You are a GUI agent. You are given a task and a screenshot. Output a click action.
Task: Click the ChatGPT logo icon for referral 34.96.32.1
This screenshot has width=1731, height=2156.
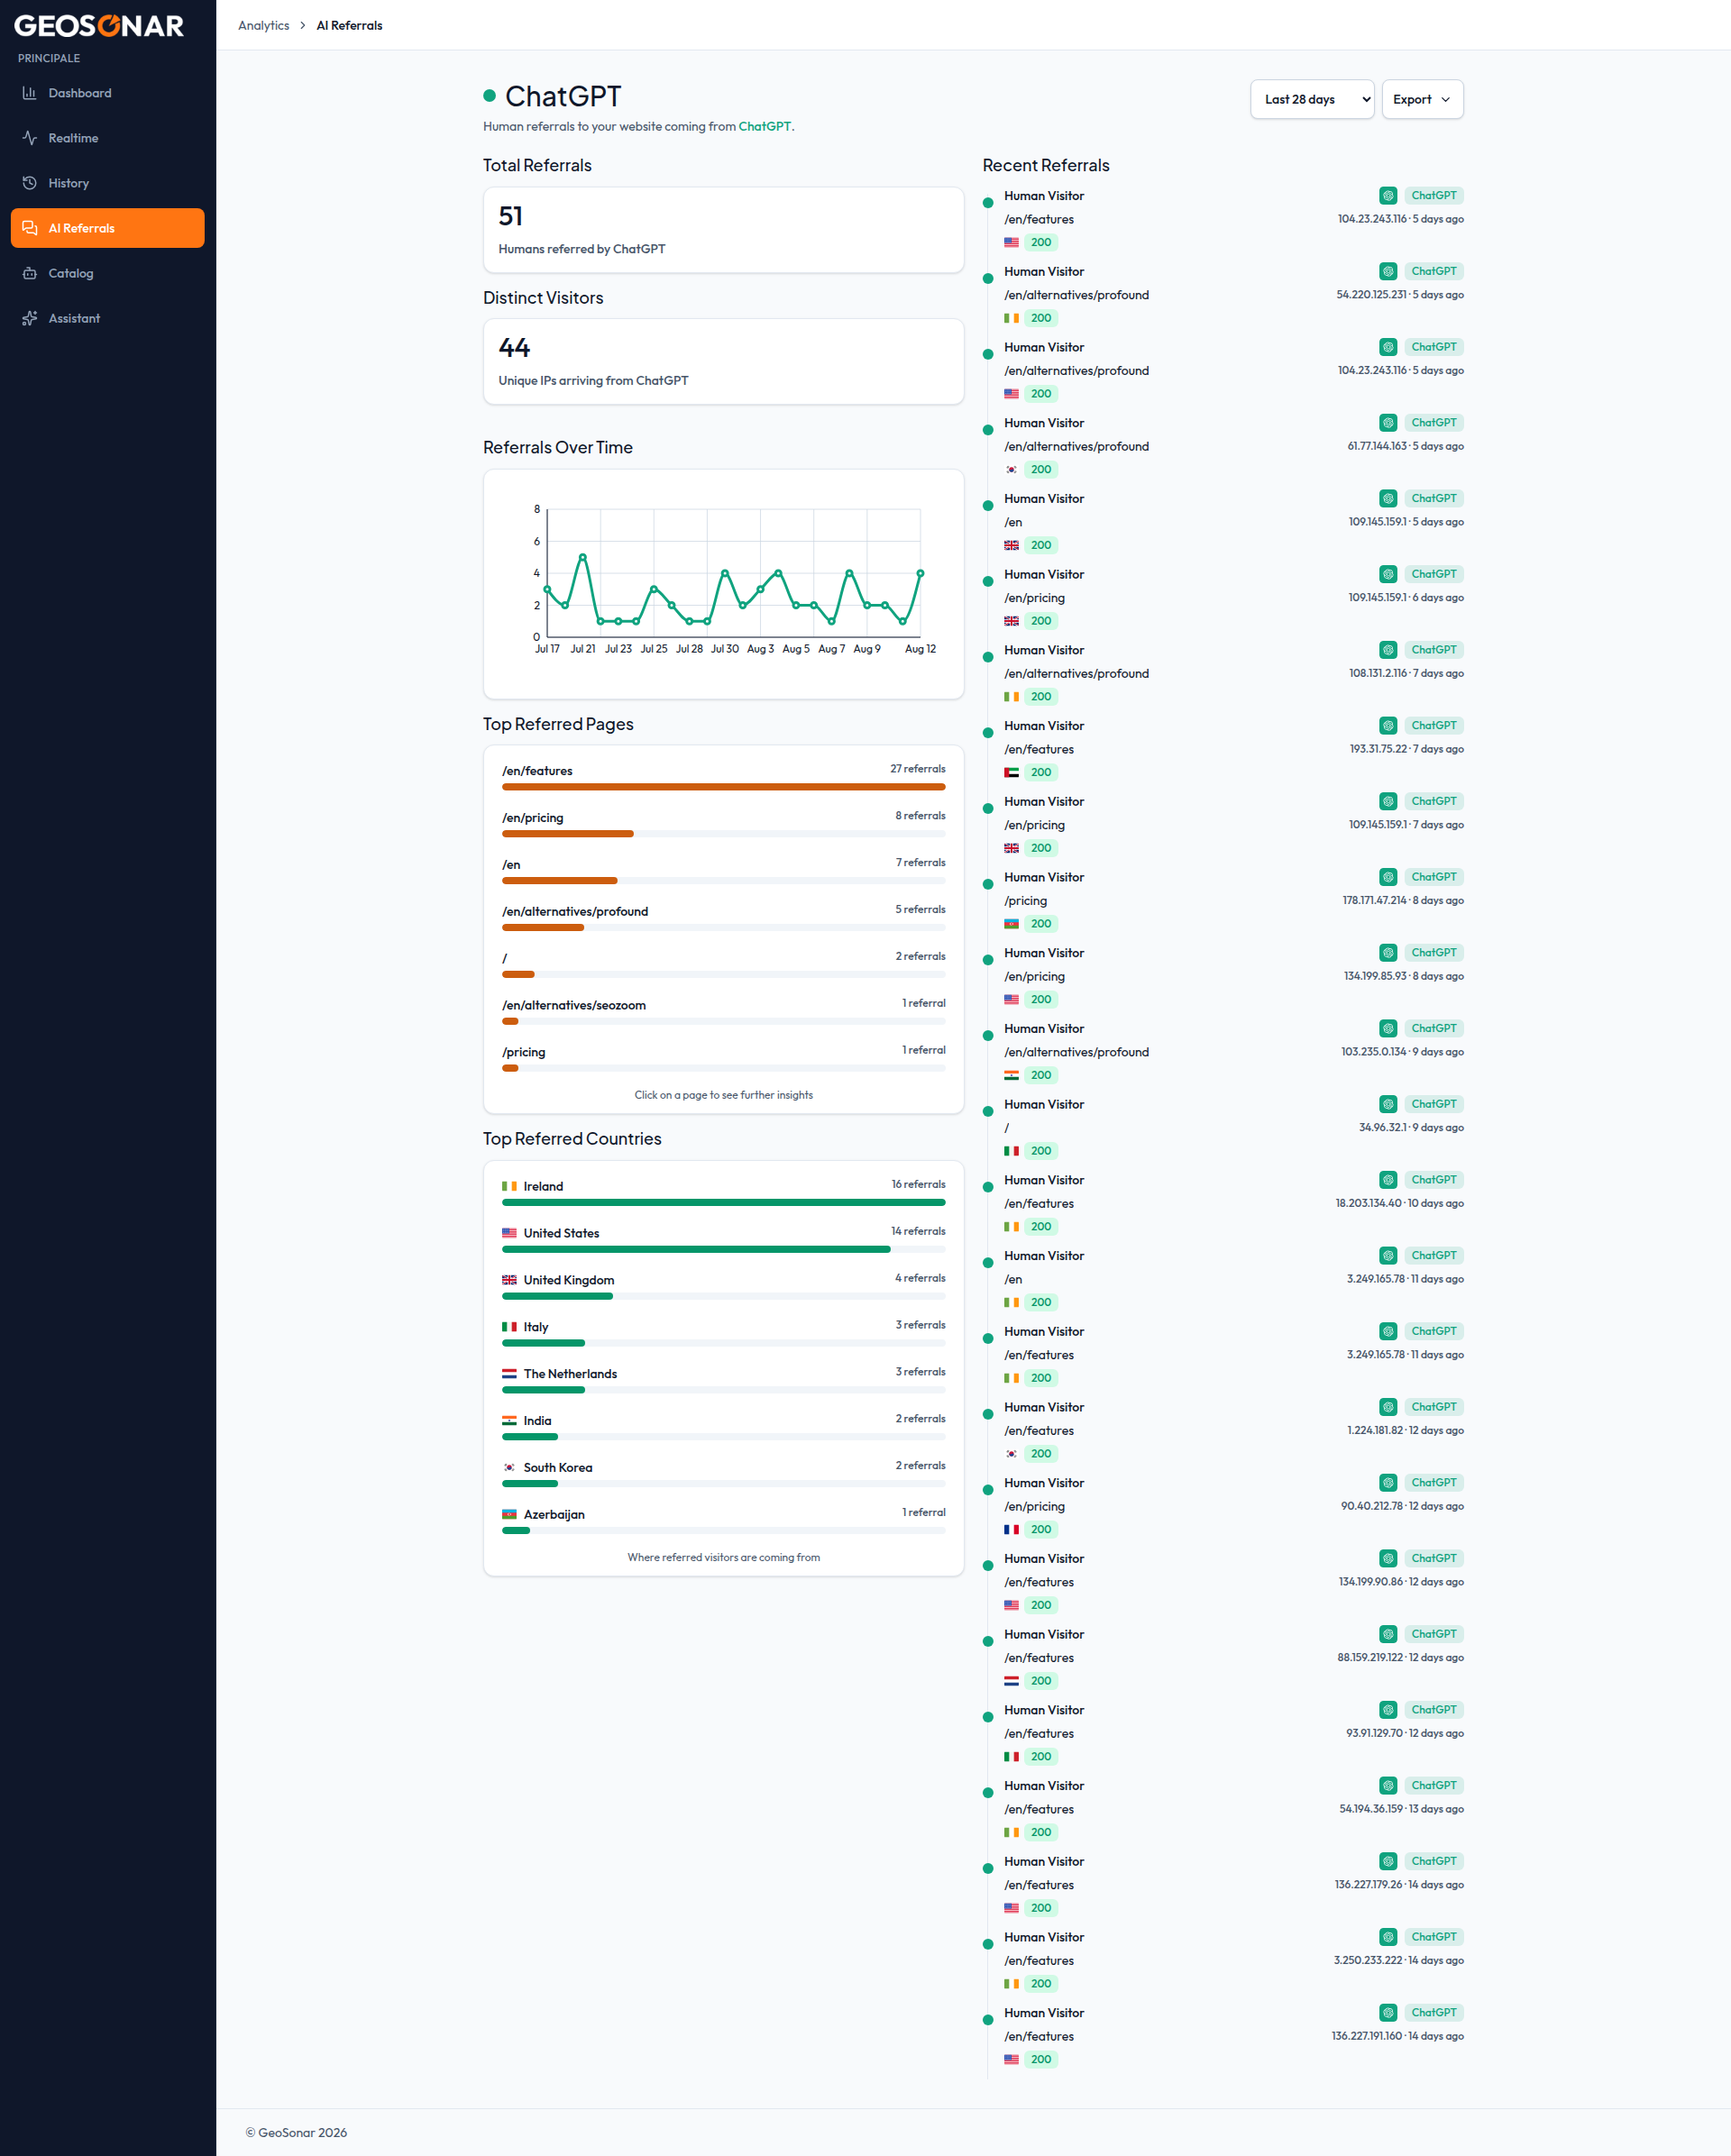(x=1388, y=1104)
